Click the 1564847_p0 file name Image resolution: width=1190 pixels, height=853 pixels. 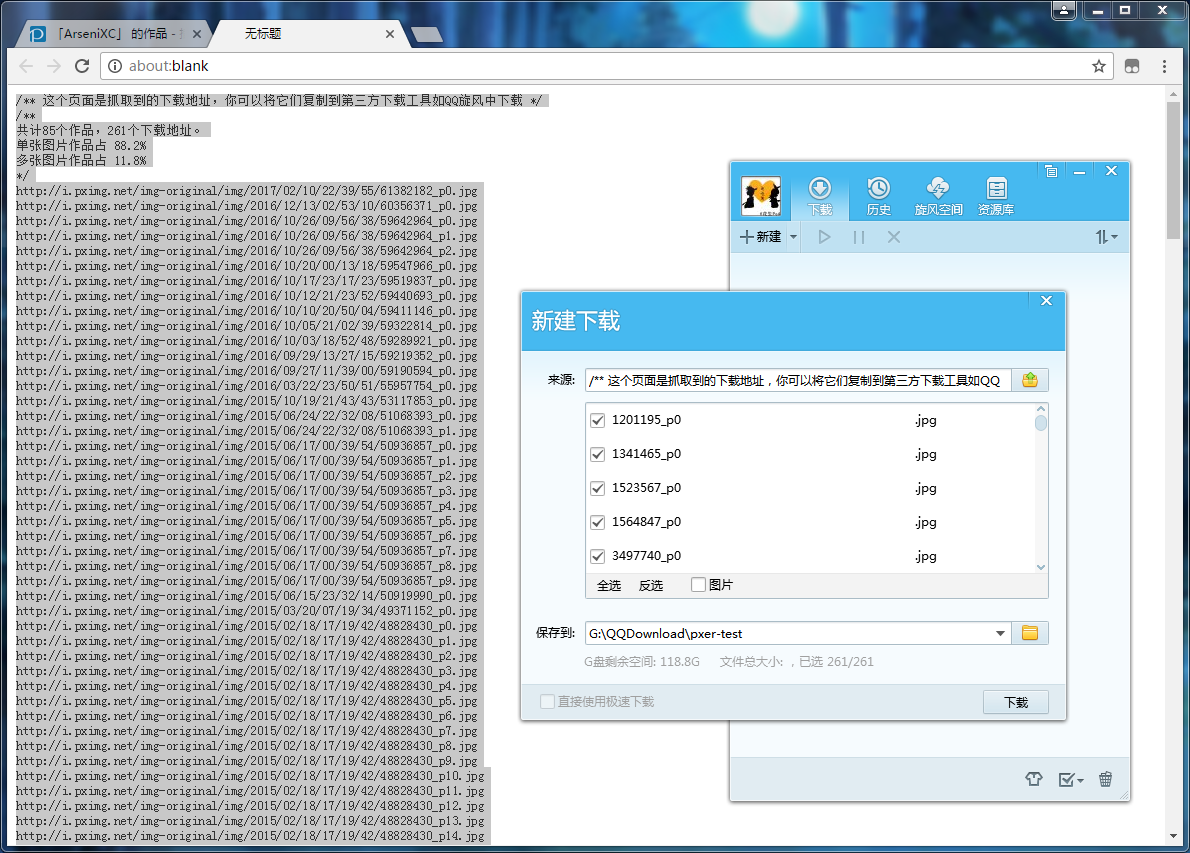click(647, 522)
